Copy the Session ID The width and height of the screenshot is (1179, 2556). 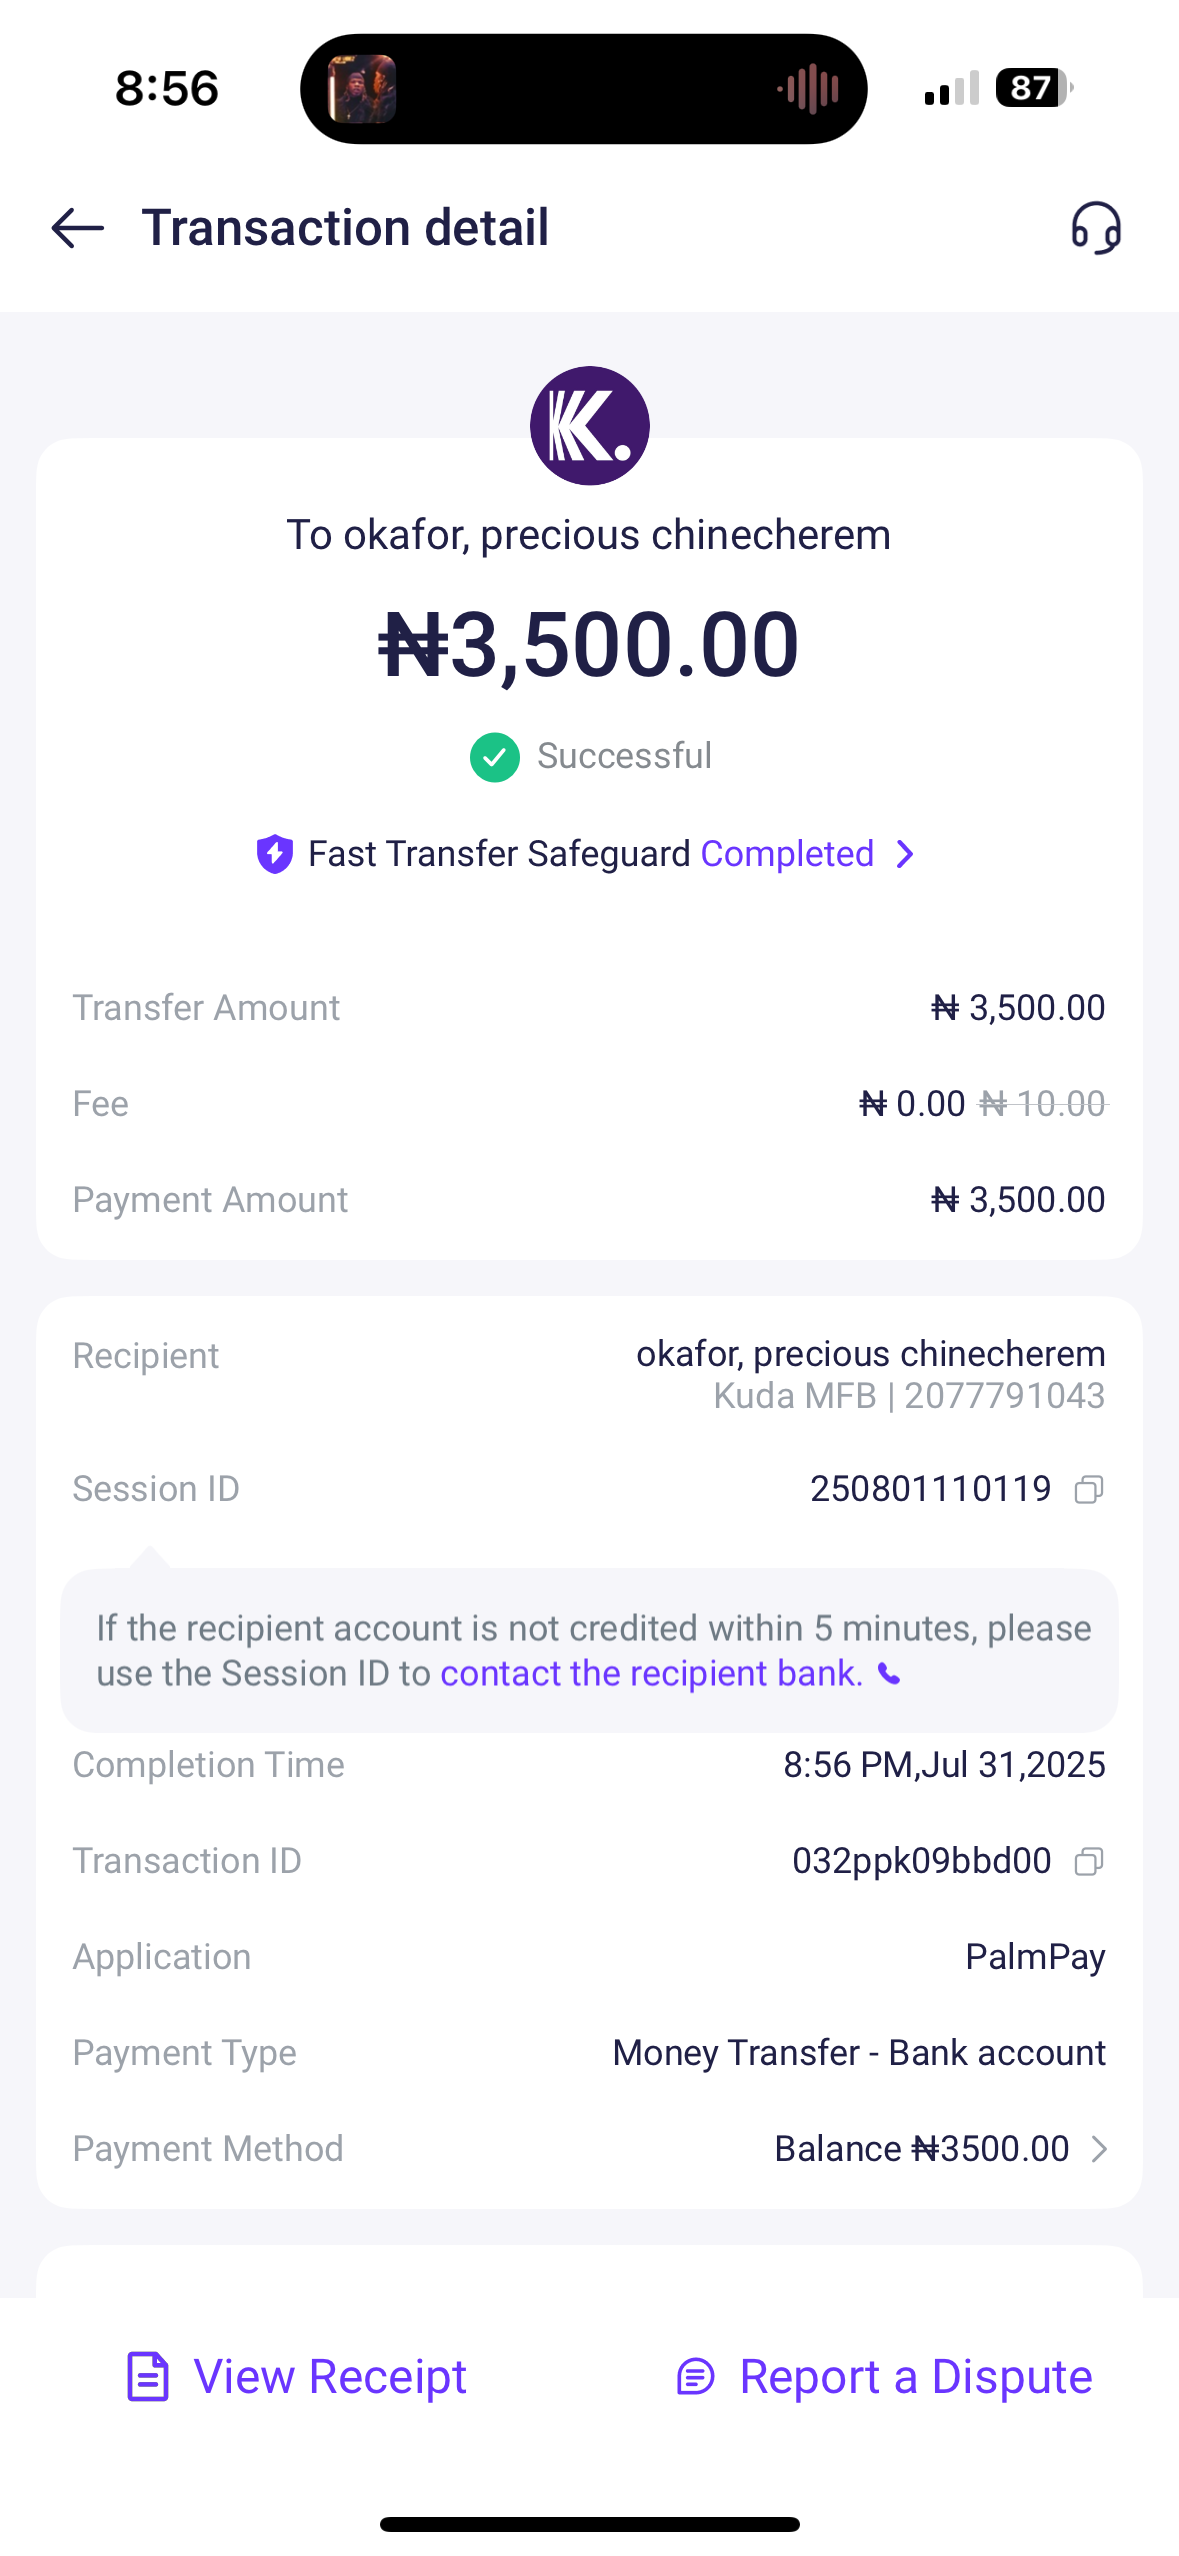(x=1088, y=1490)
